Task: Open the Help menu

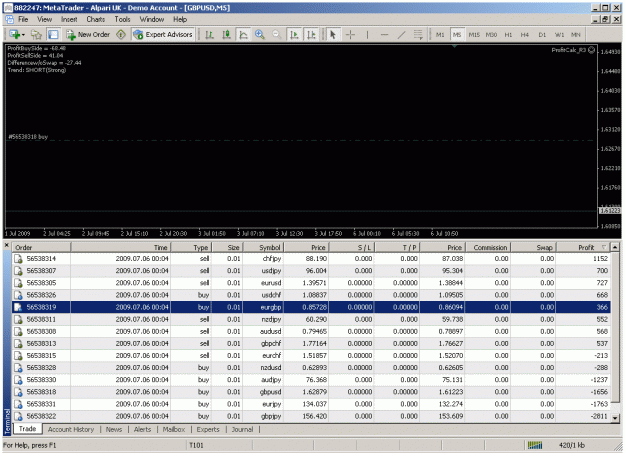Action: (x=180, y=19)
